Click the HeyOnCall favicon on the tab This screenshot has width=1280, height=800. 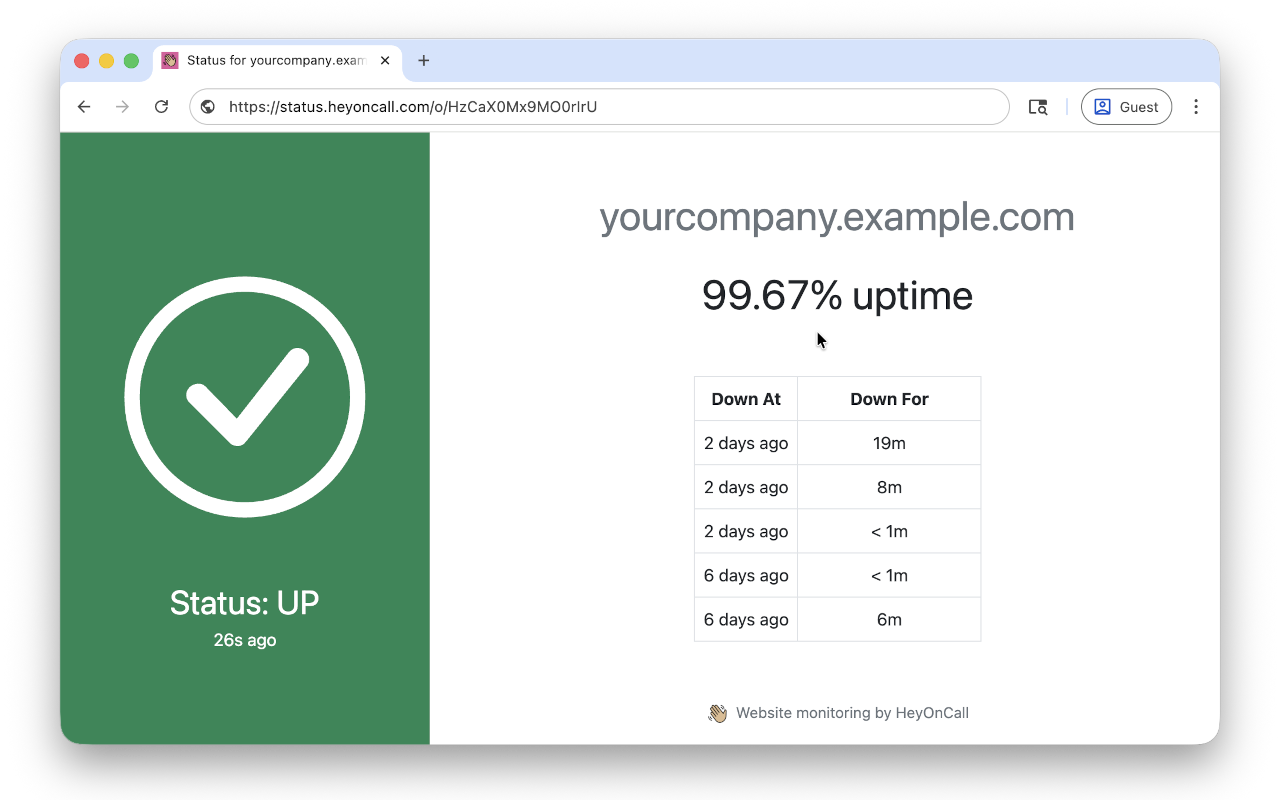click(x=169, y=60)
